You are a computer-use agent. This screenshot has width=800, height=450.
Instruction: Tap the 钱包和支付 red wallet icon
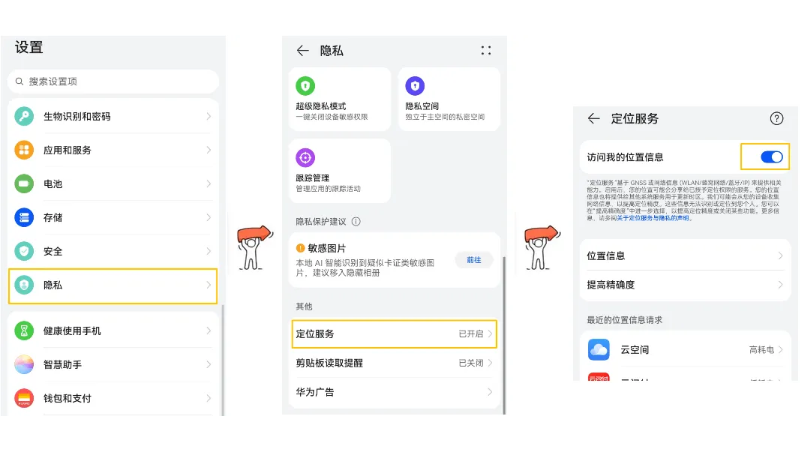[24, 398]
